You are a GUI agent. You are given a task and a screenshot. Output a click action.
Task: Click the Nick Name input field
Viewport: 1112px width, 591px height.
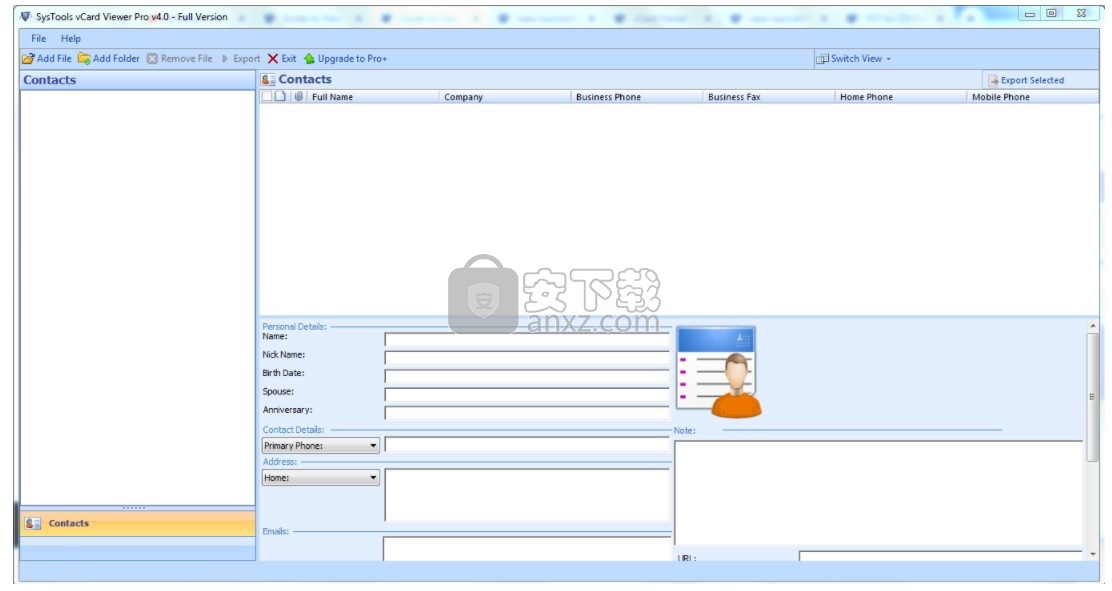click(x=527, y=358)
